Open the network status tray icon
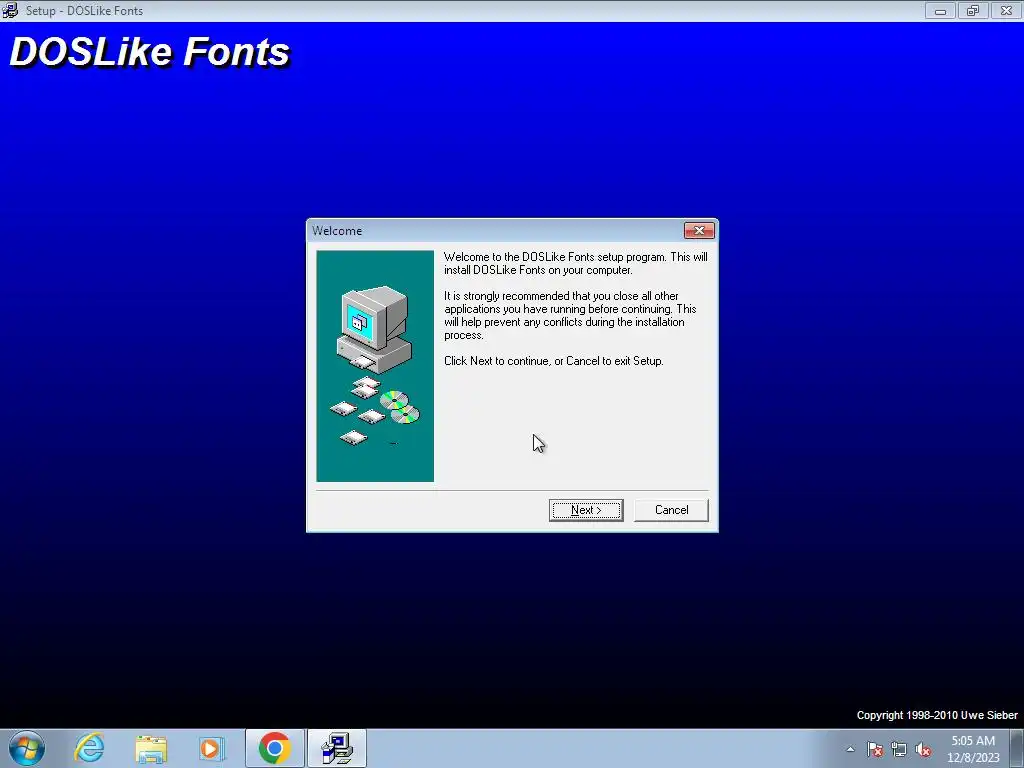Screen dimensions: 1024x768 [x=899, y=749]
